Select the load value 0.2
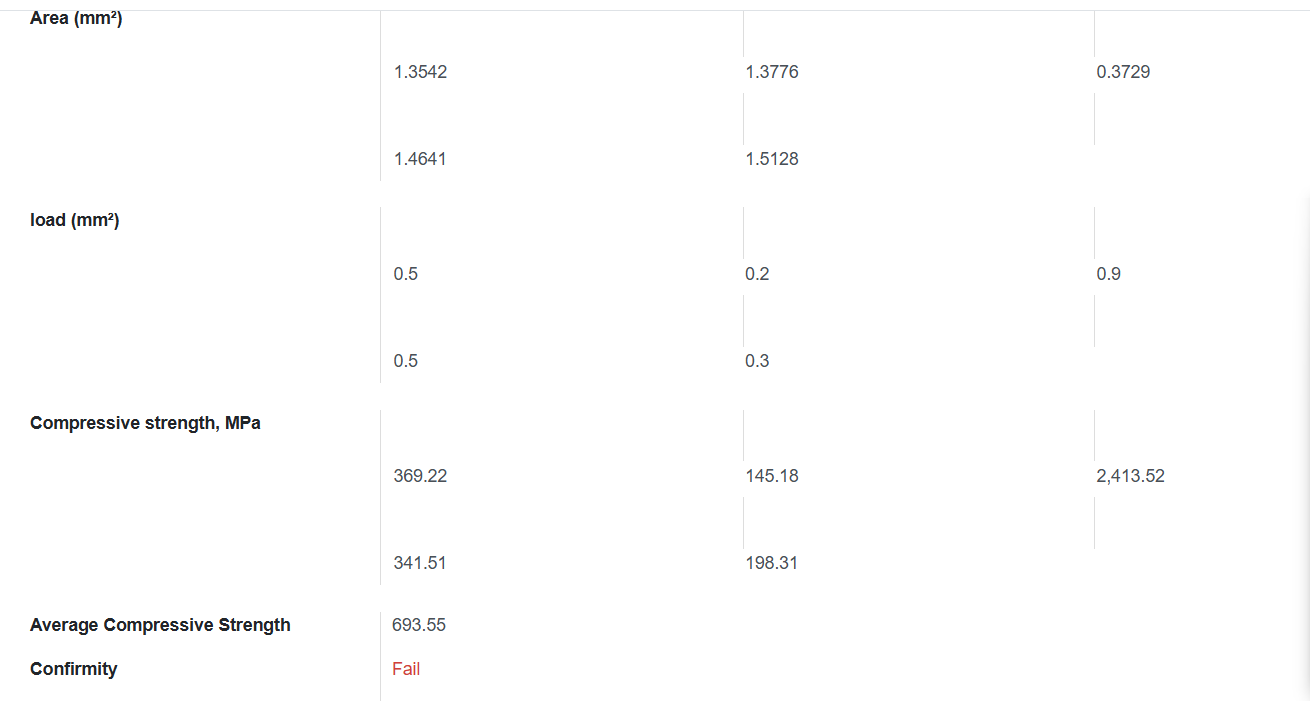Viewport: 1310px width, 701px height. [x=757, y=274]
